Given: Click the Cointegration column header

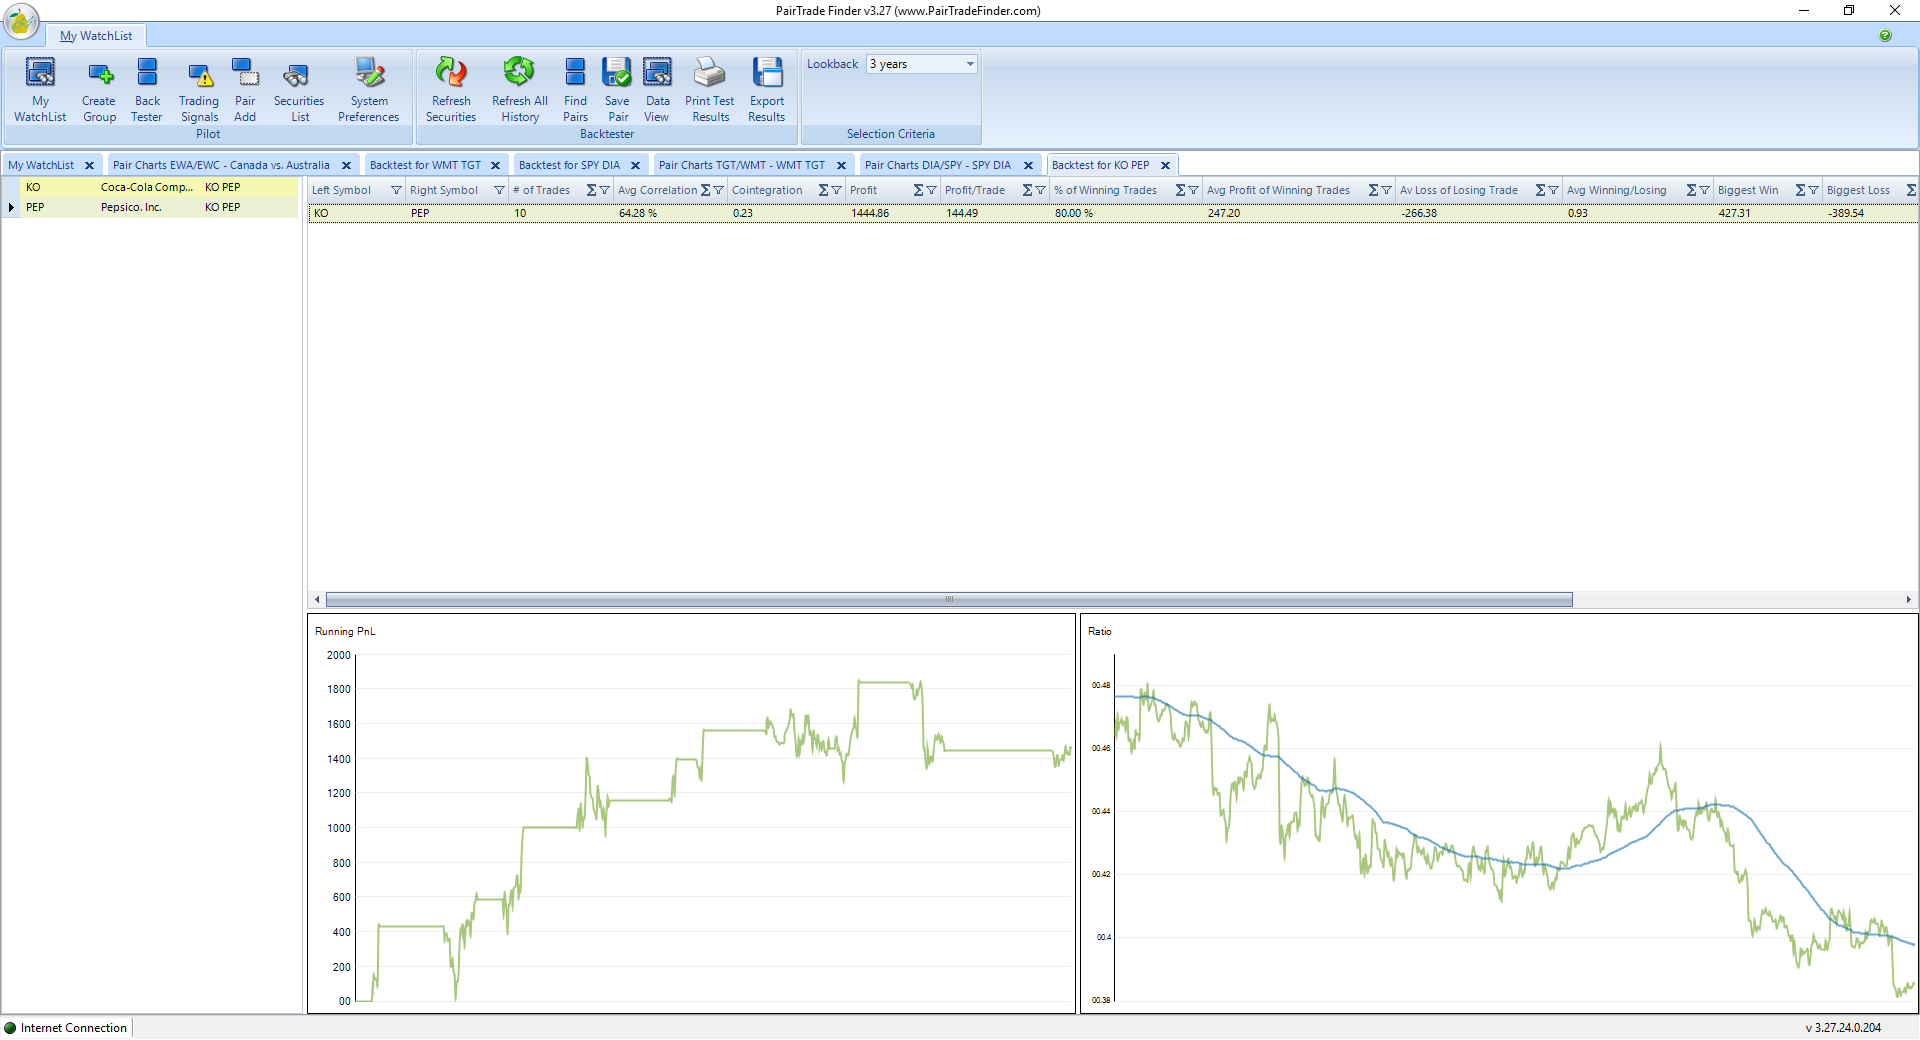Looking at the screenshot, I should click(767, 191).
